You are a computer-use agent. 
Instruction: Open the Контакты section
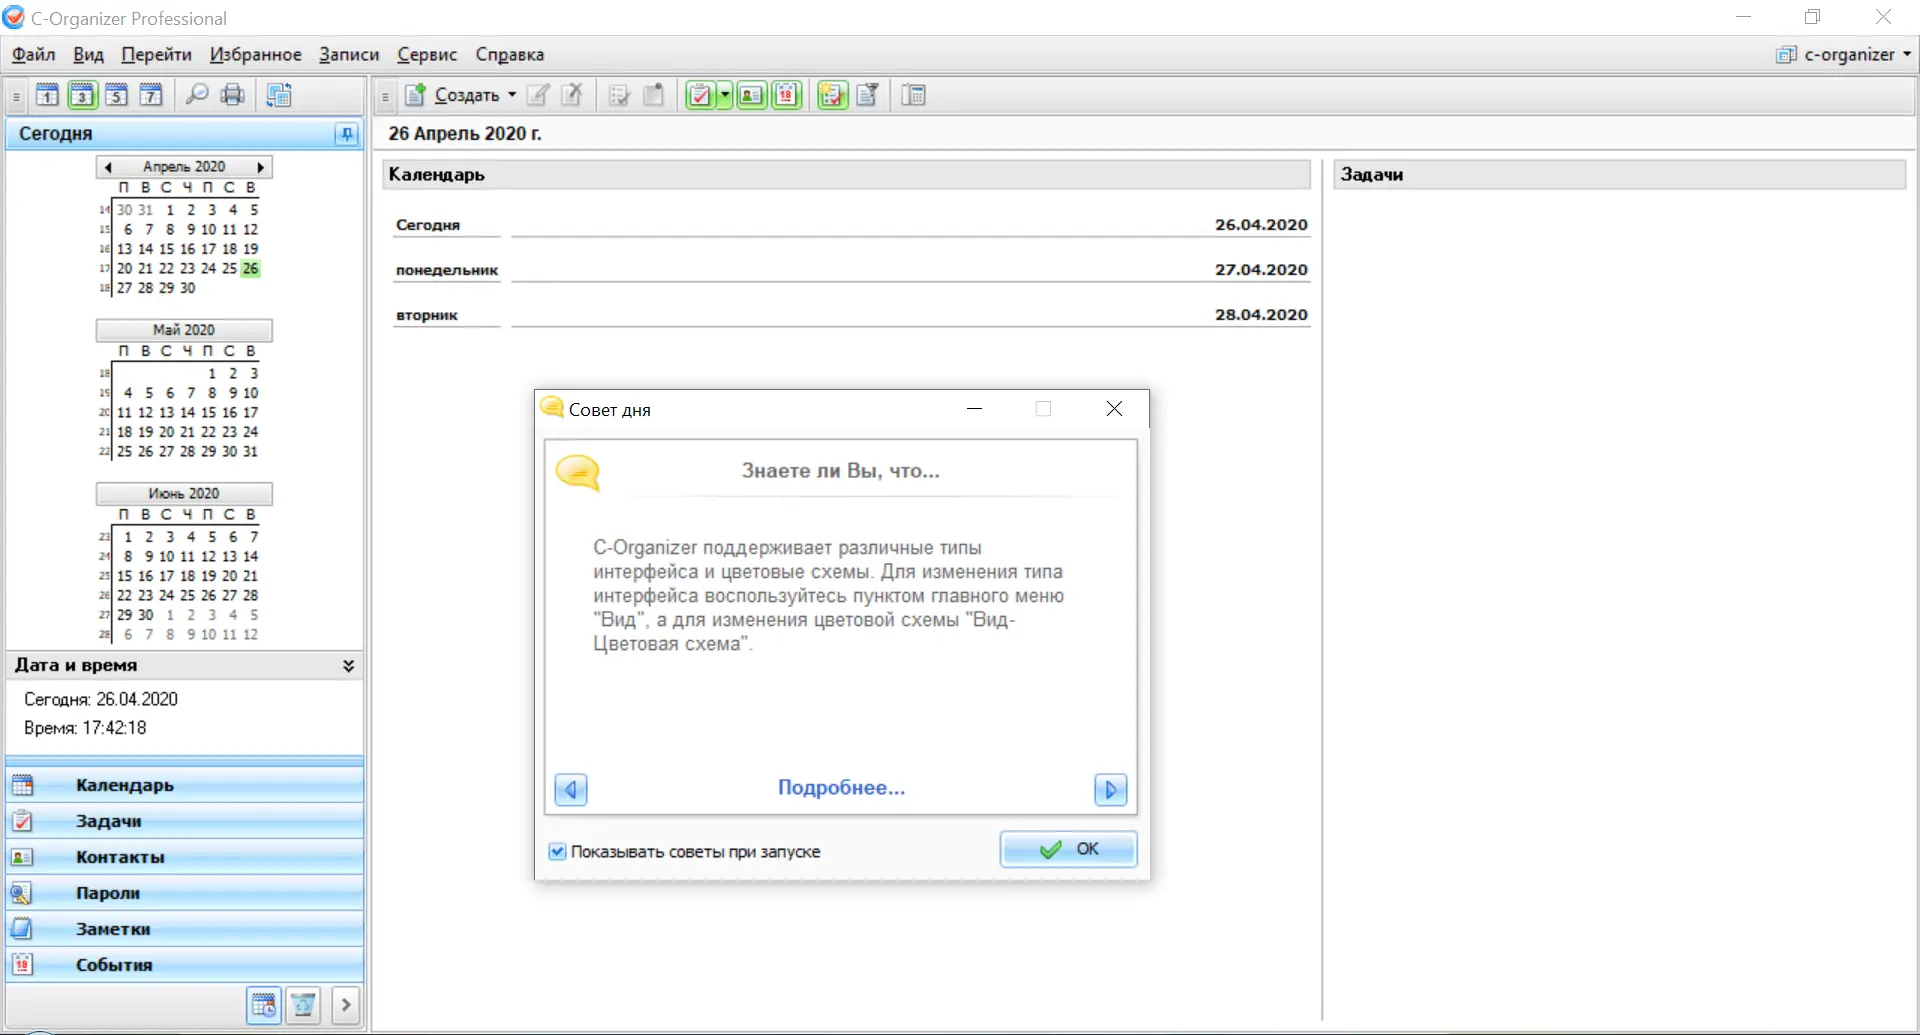pos(185,857)
